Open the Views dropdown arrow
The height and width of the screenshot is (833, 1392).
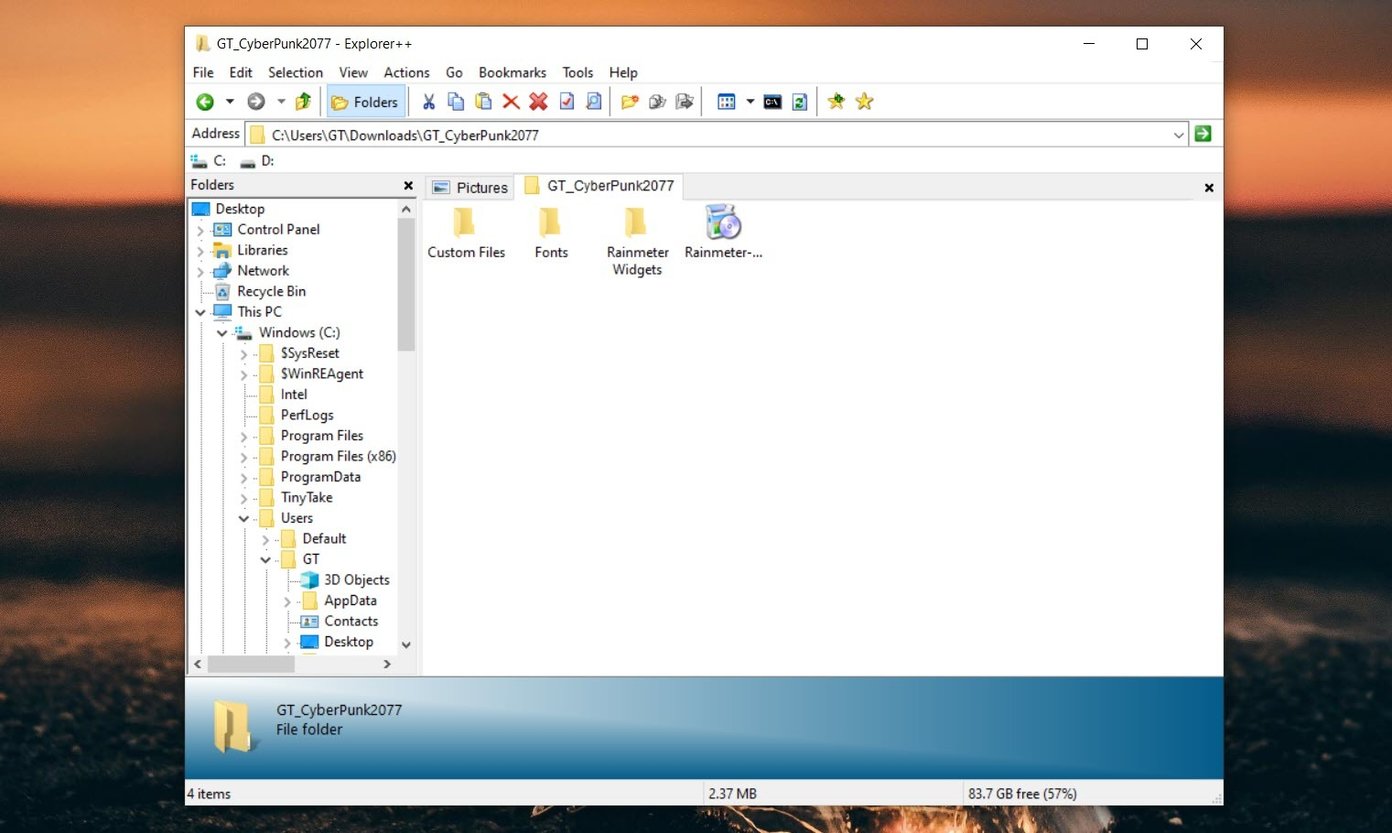tap(750, 101)
